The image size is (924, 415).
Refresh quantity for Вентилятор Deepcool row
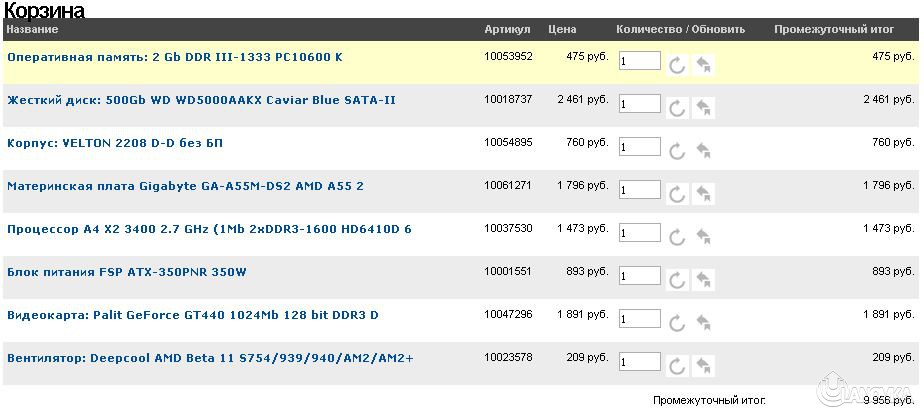pyautogui.click(x=677, y=367)
